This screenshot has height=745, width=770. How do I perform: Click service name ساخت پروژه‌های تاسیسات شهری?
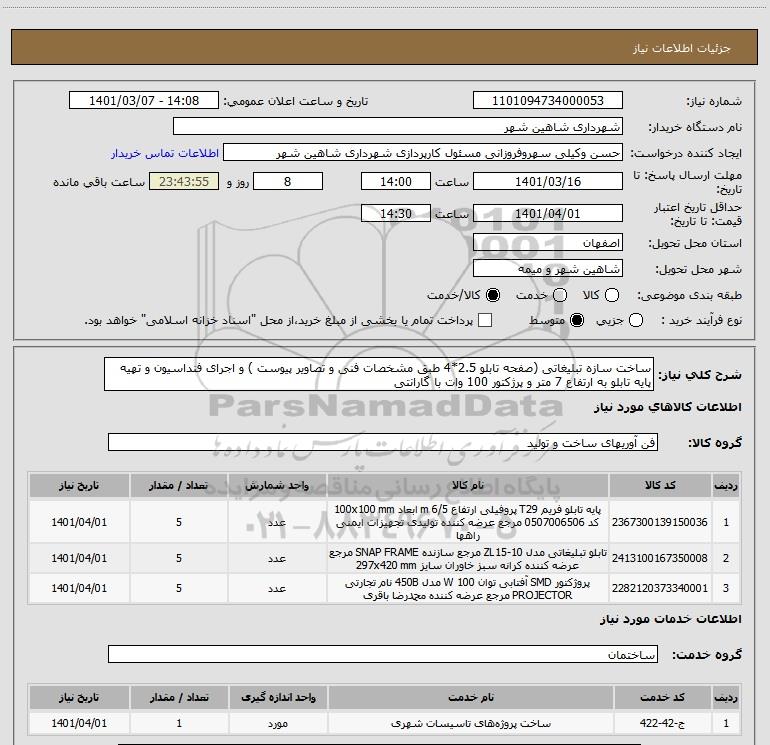point(470,723)
